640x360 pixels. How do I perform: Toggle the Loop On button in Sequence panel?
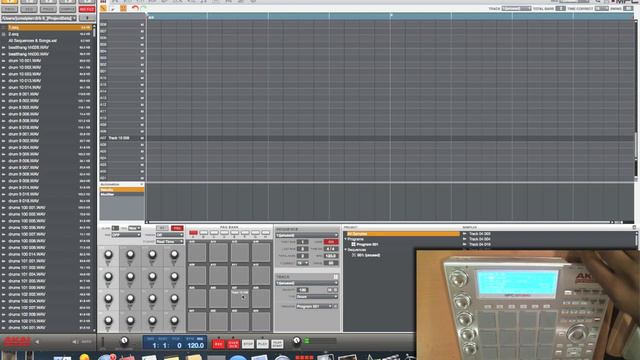click(x=330, y=242)
